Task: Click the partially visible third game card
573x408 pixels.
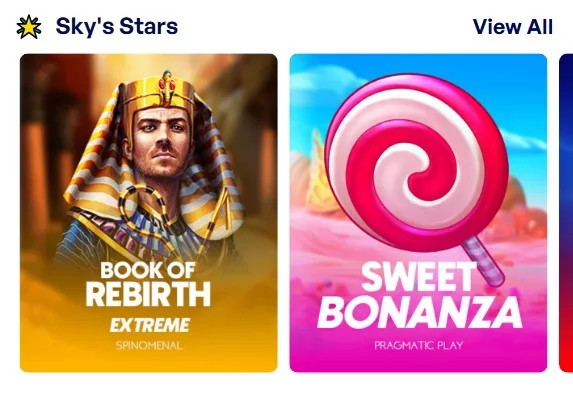Action: pyautogui.click(x=566, y=213)
